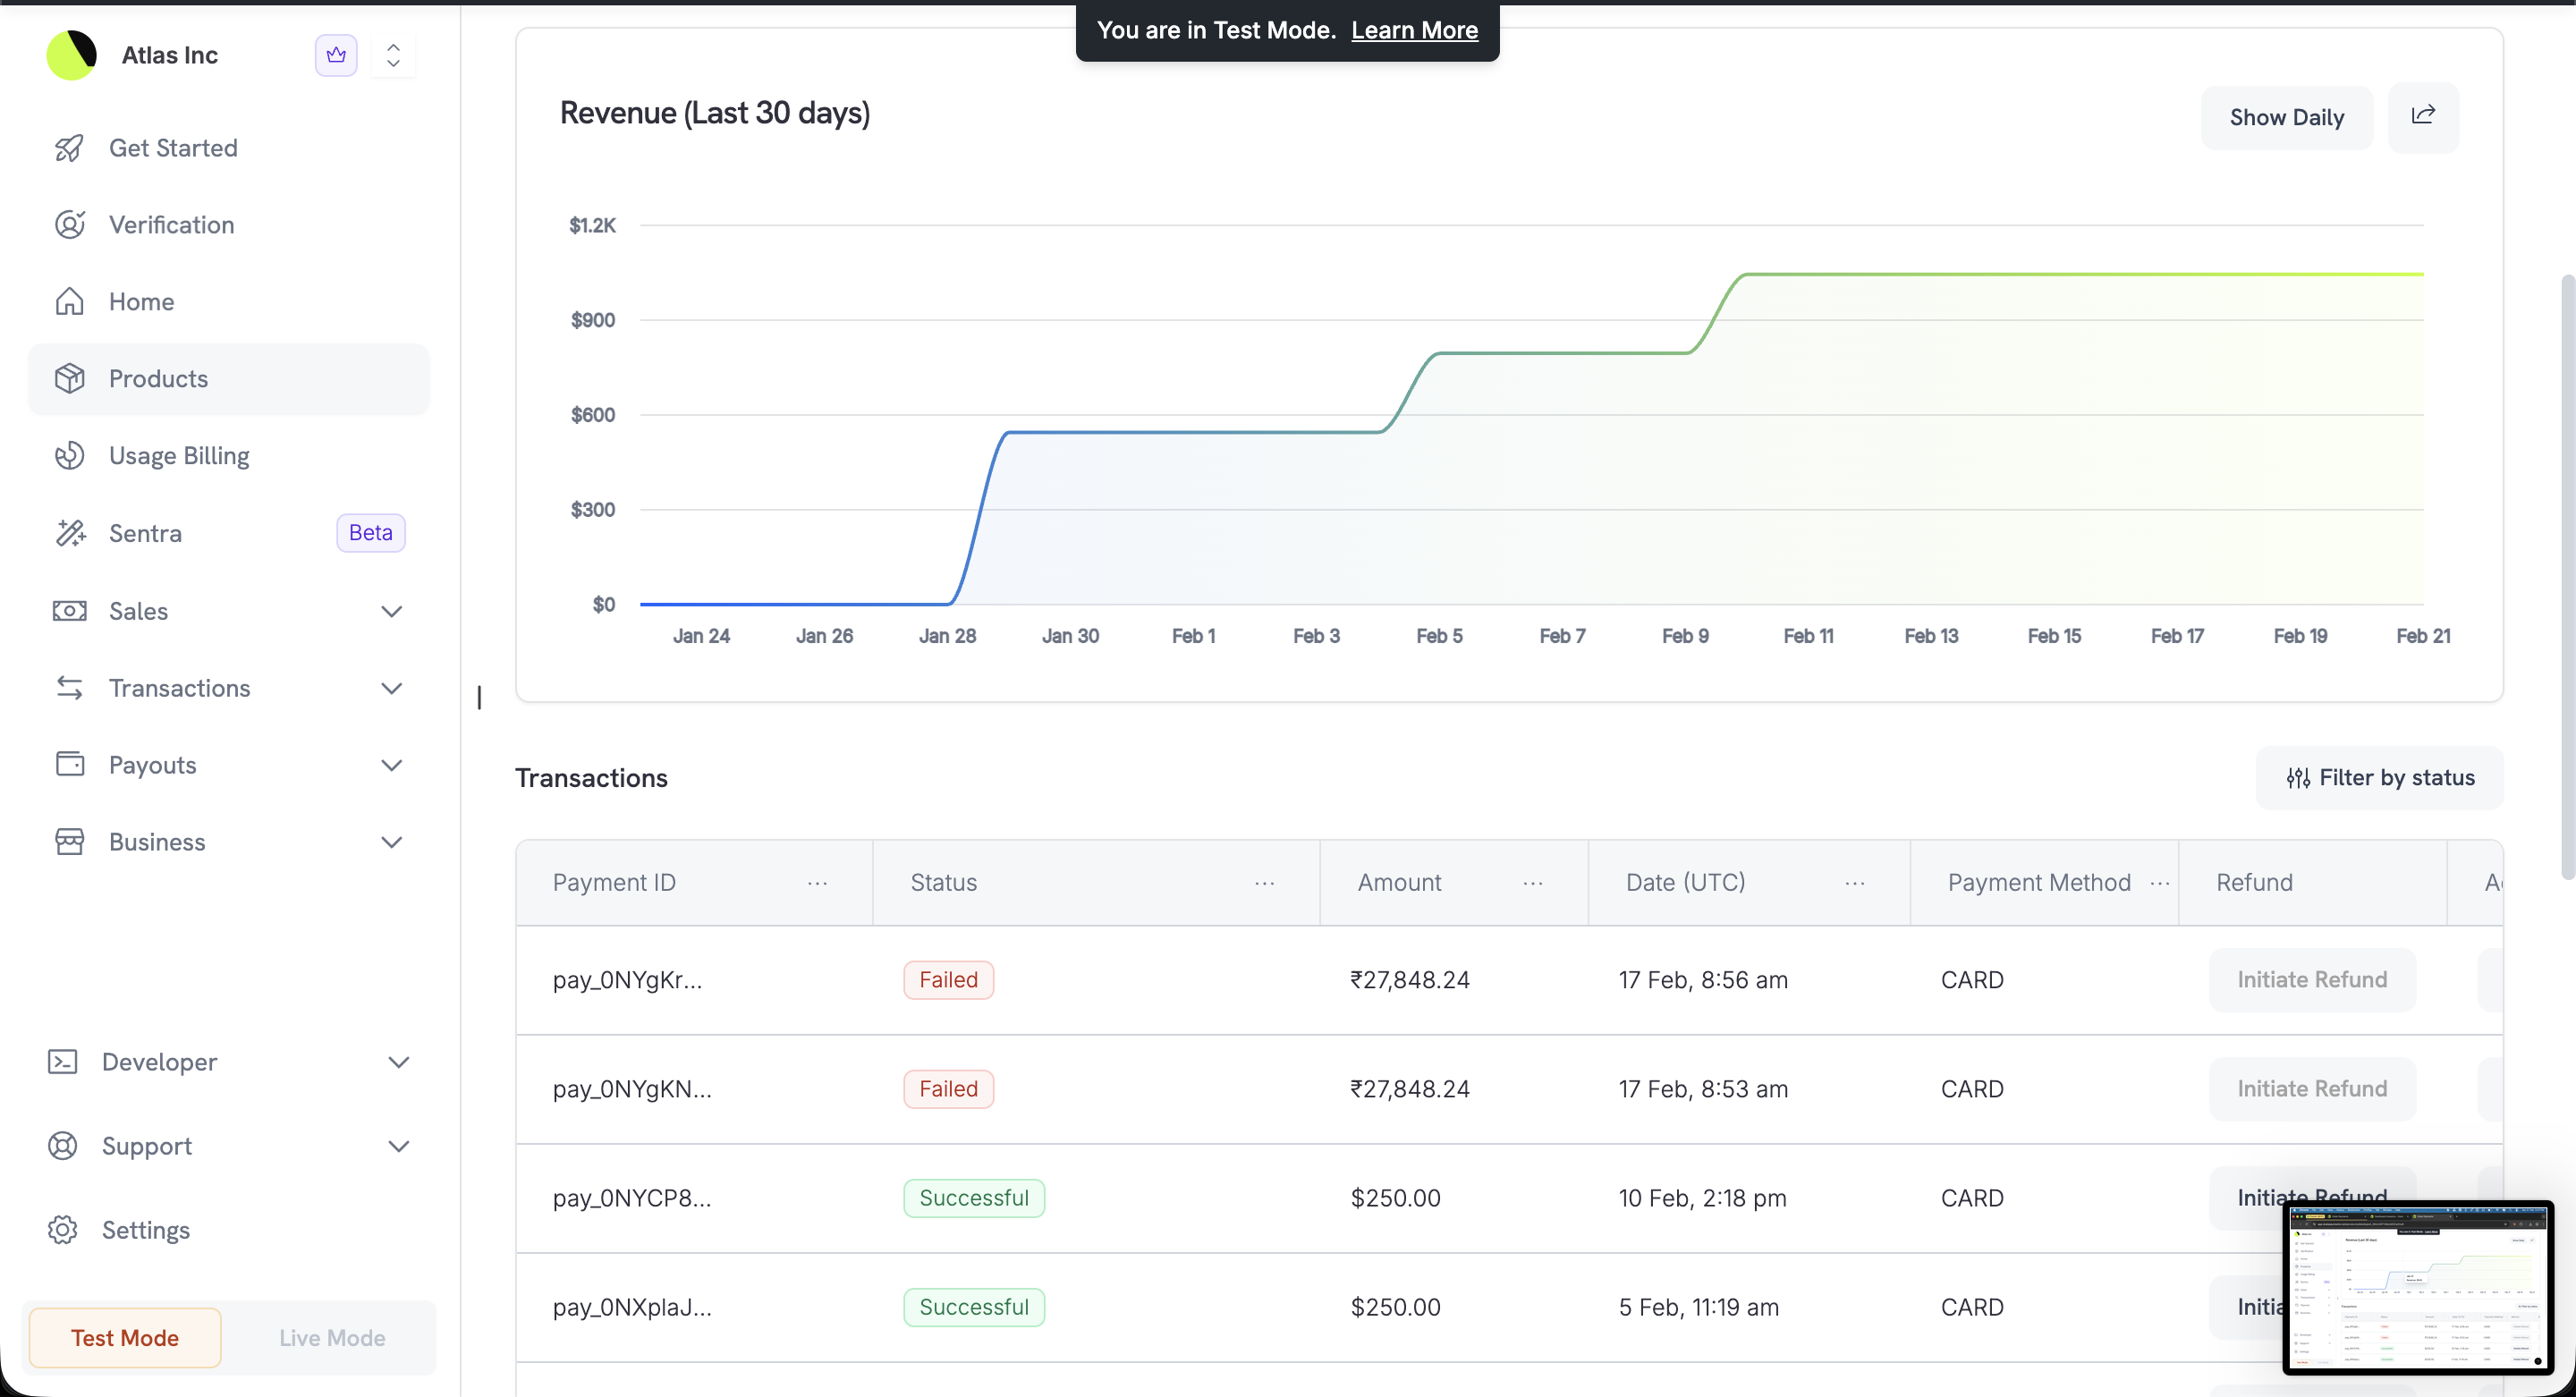
Task: Toggle the Show Daily view
Action: click(x=2287, y=116)
